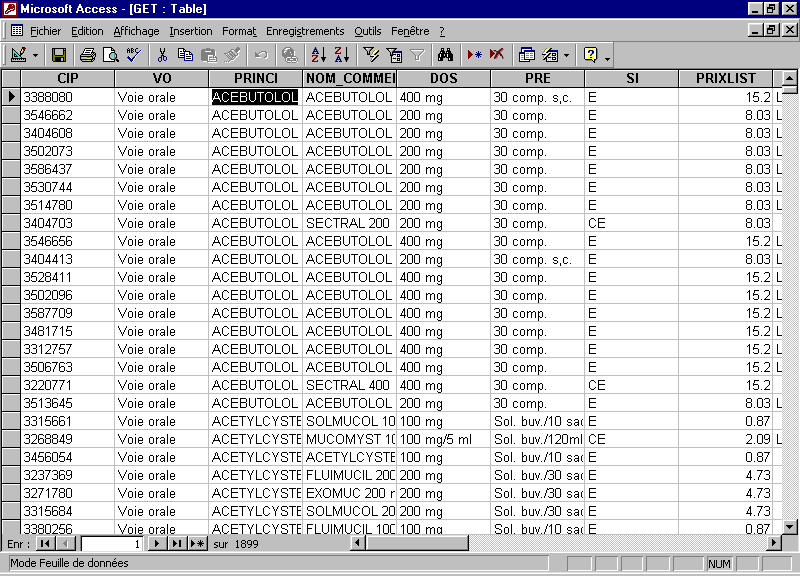Select the SI column header
800x576 pixels.
[632, 79]
